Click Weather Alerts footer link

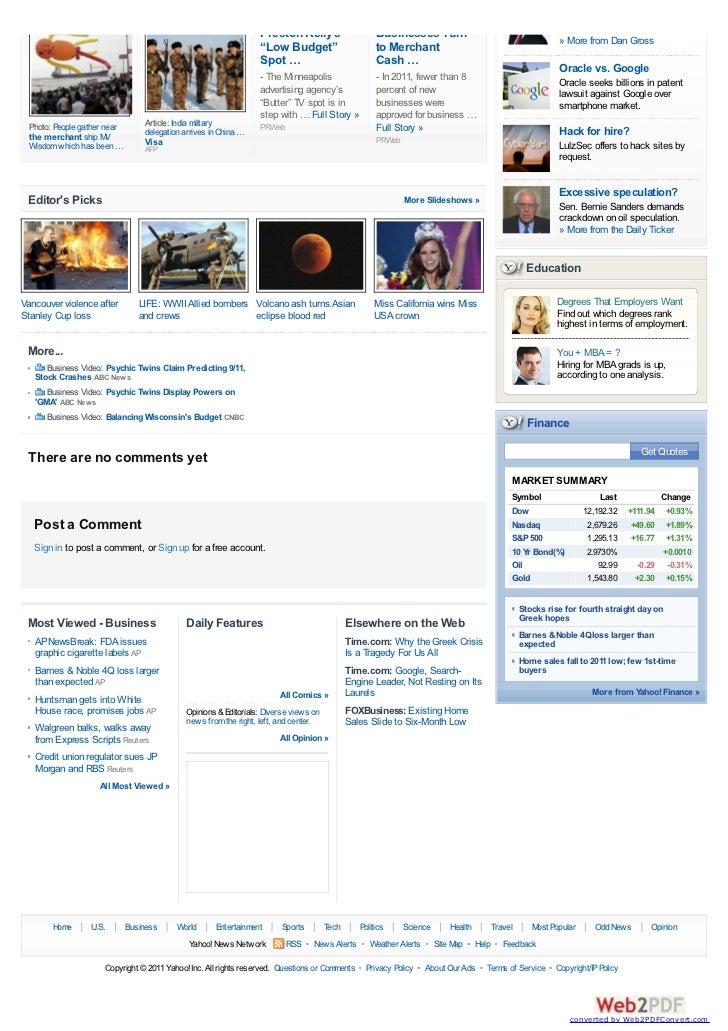[x=395, y=944]
